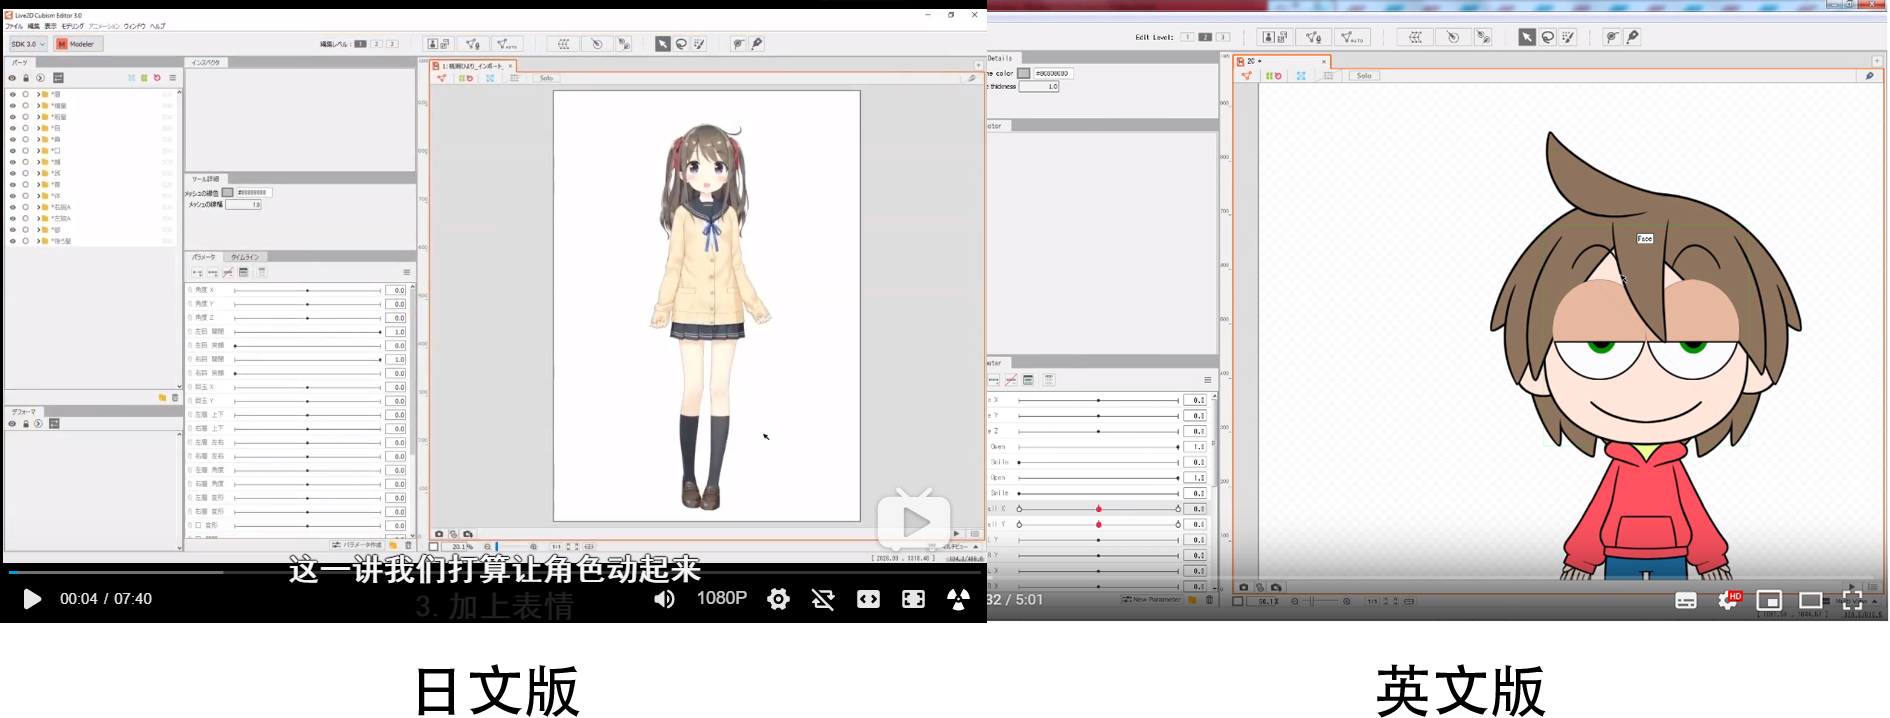Select the Lasso selection tool in the Japanese editor
Viewport: 1890px width, 718px height.
681,44
